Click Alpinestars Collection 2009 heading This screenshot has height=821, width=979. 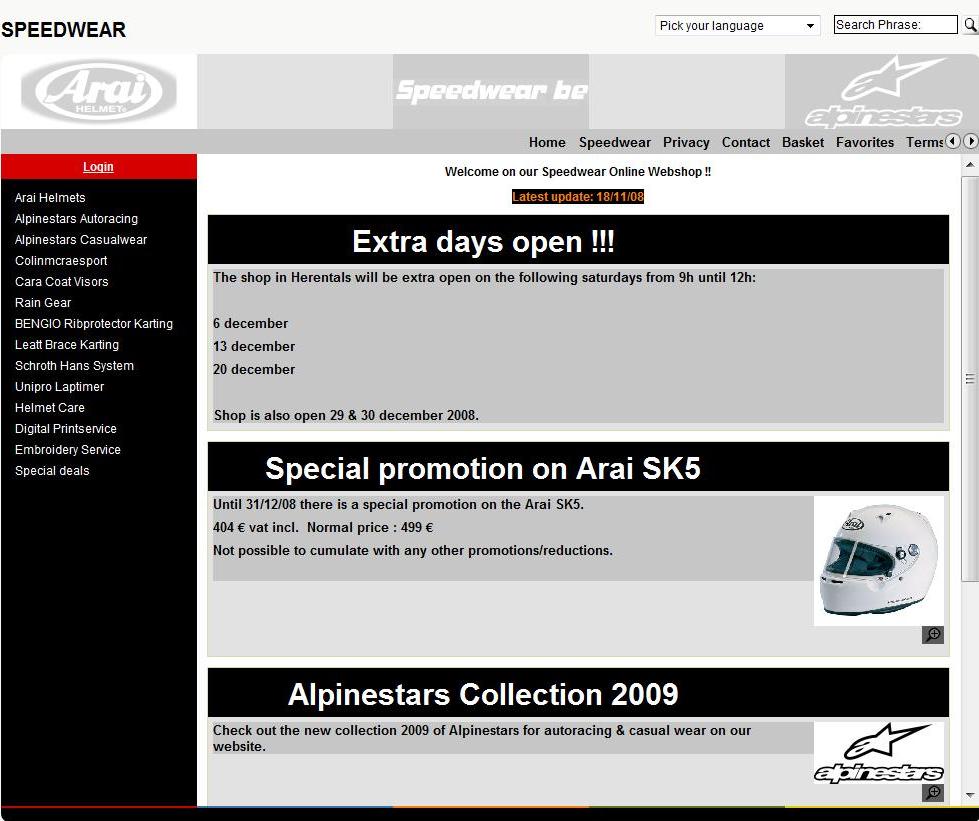point(483,694)
